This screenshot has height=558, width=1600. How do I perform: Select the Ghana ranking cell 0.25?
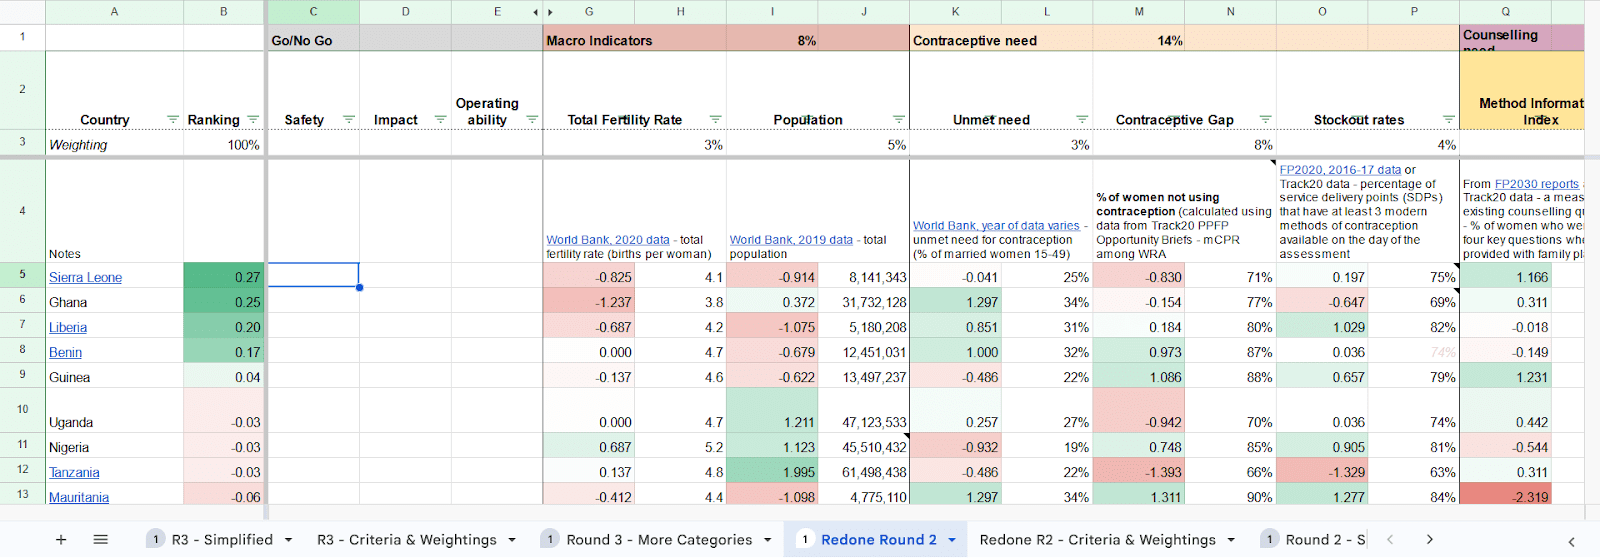click(x=224, y=302)
